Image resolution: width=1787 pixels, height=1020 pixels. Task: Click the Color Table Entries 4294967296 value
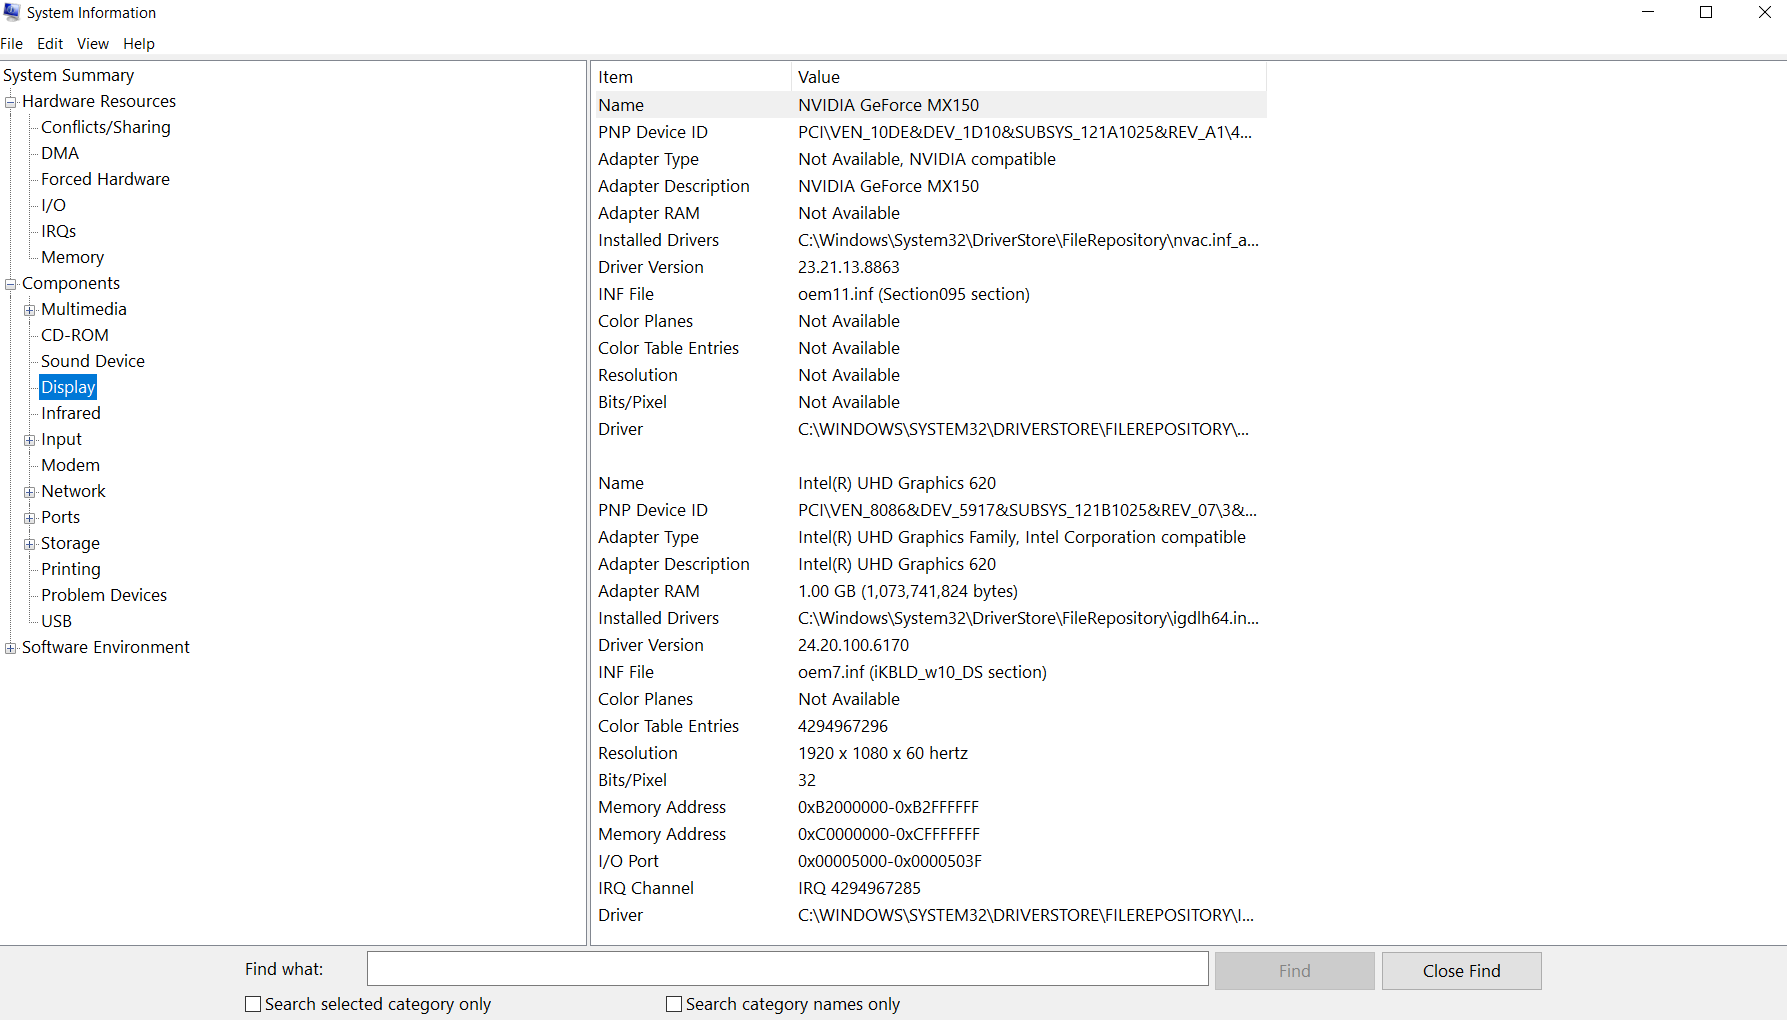(843, 726)
